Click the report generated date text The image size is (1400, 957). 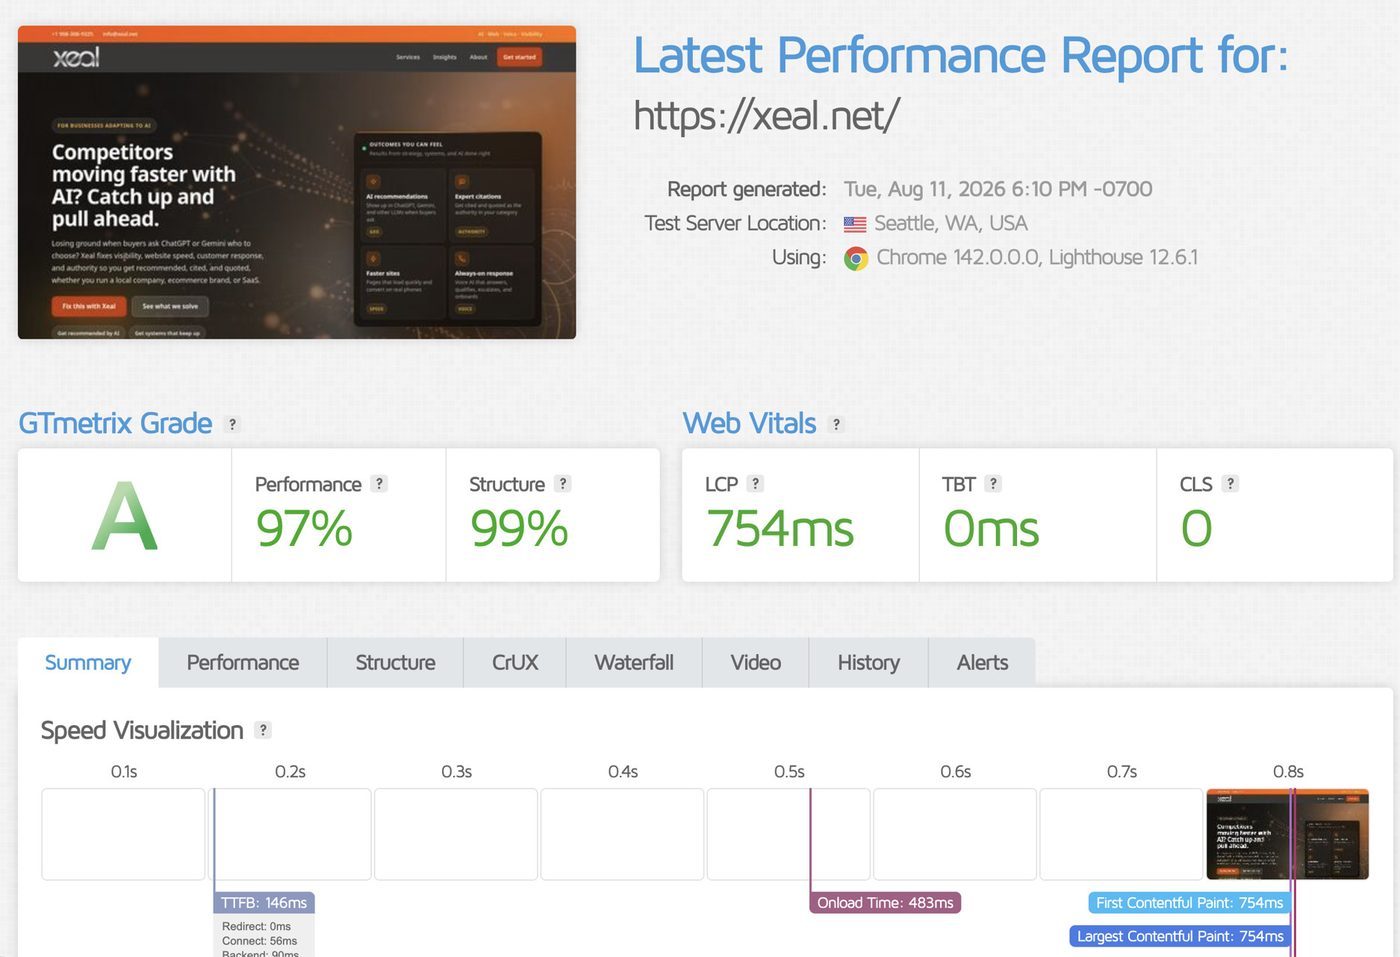point(998,189)
